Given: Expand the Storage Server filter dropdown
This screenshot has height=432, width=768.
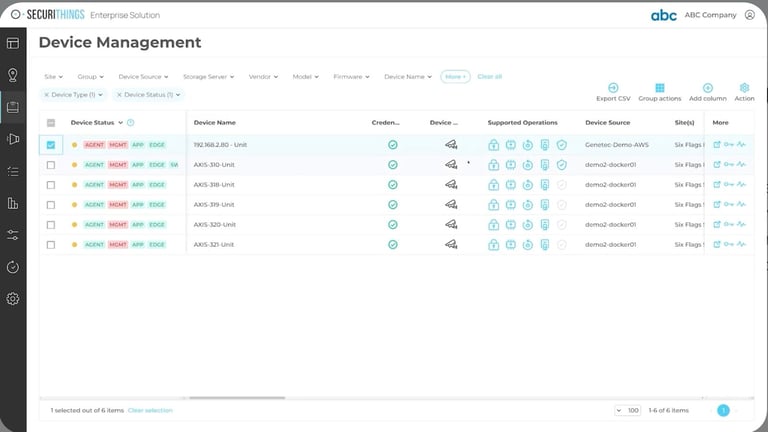Looking at the screenshot, I should (x=209, y=76).
